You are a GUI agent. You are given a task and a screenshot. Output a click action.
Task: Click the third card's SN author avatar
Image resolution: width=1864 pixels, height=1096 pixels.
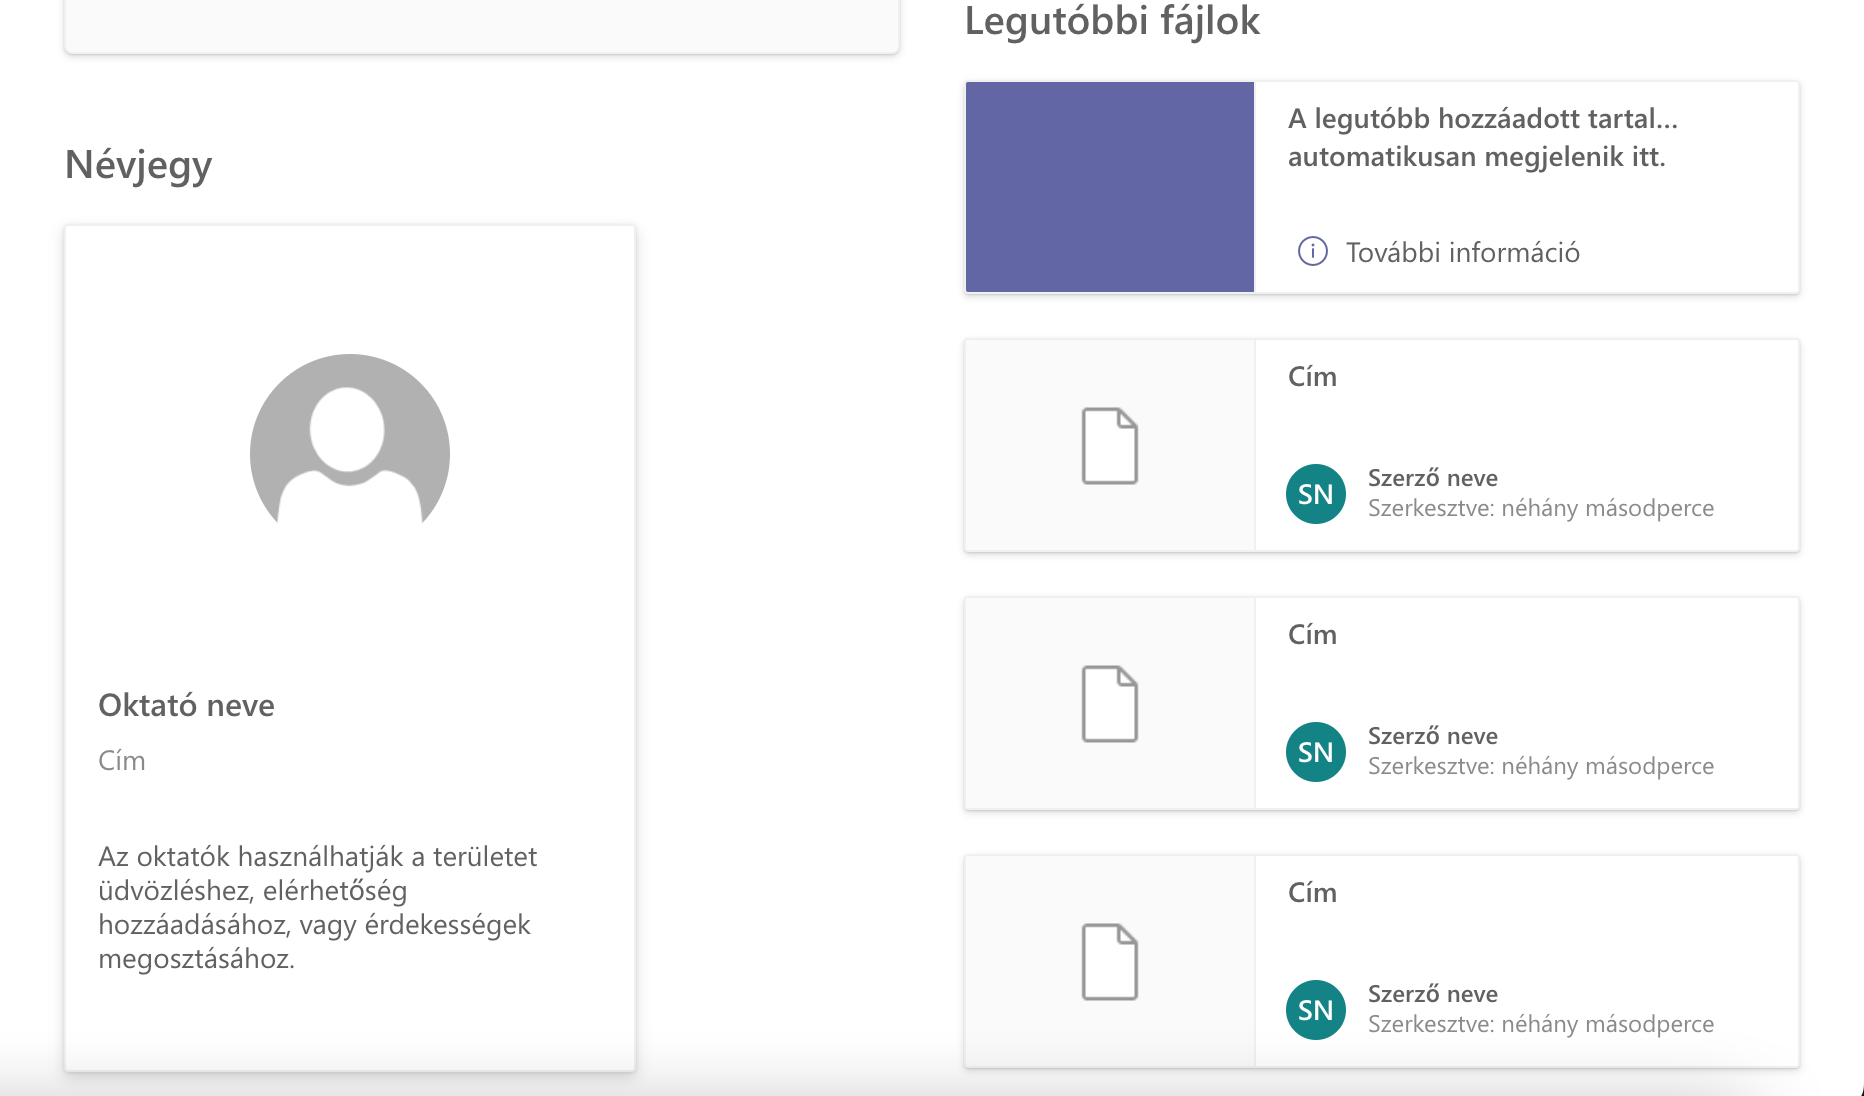point(1316,1010)
